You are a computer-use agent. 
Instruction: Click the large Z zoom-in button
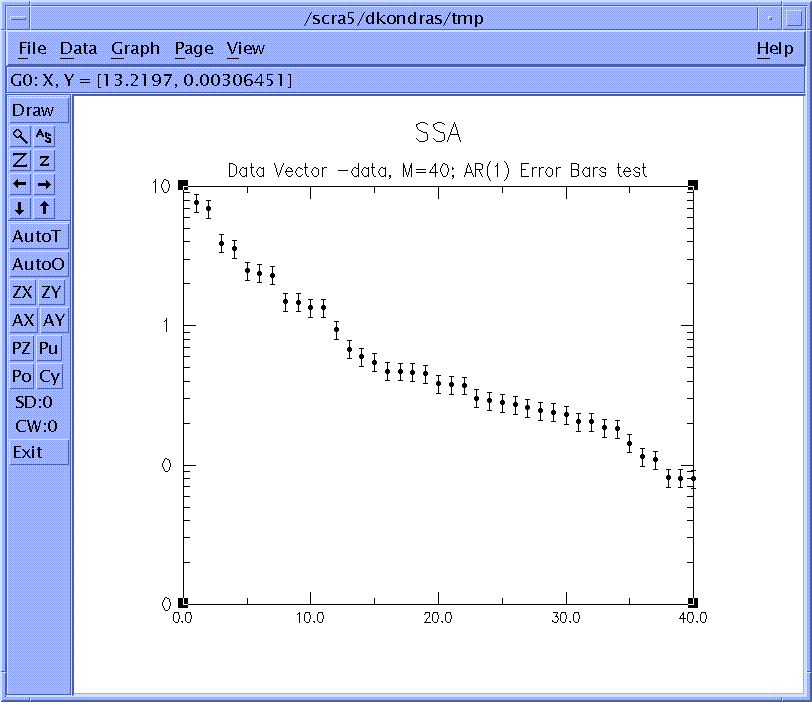tap(21, 160)
